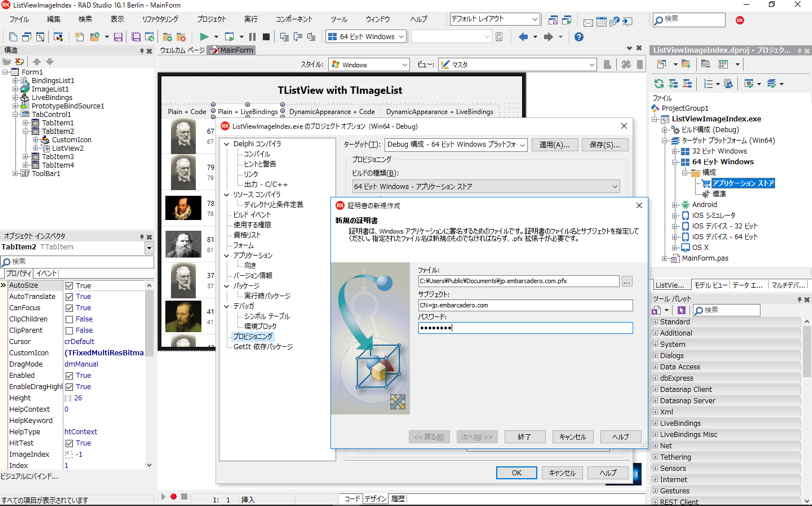Enable the ClipChildren property checkbox
The height and width of the screenshot is (506, 812).
[x=69, y=320]
